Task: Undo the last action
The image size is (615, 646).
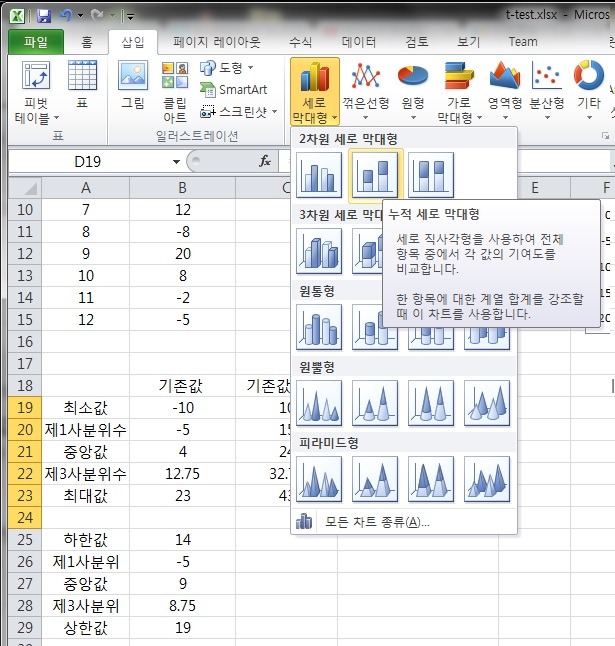Action: point(65,16)
